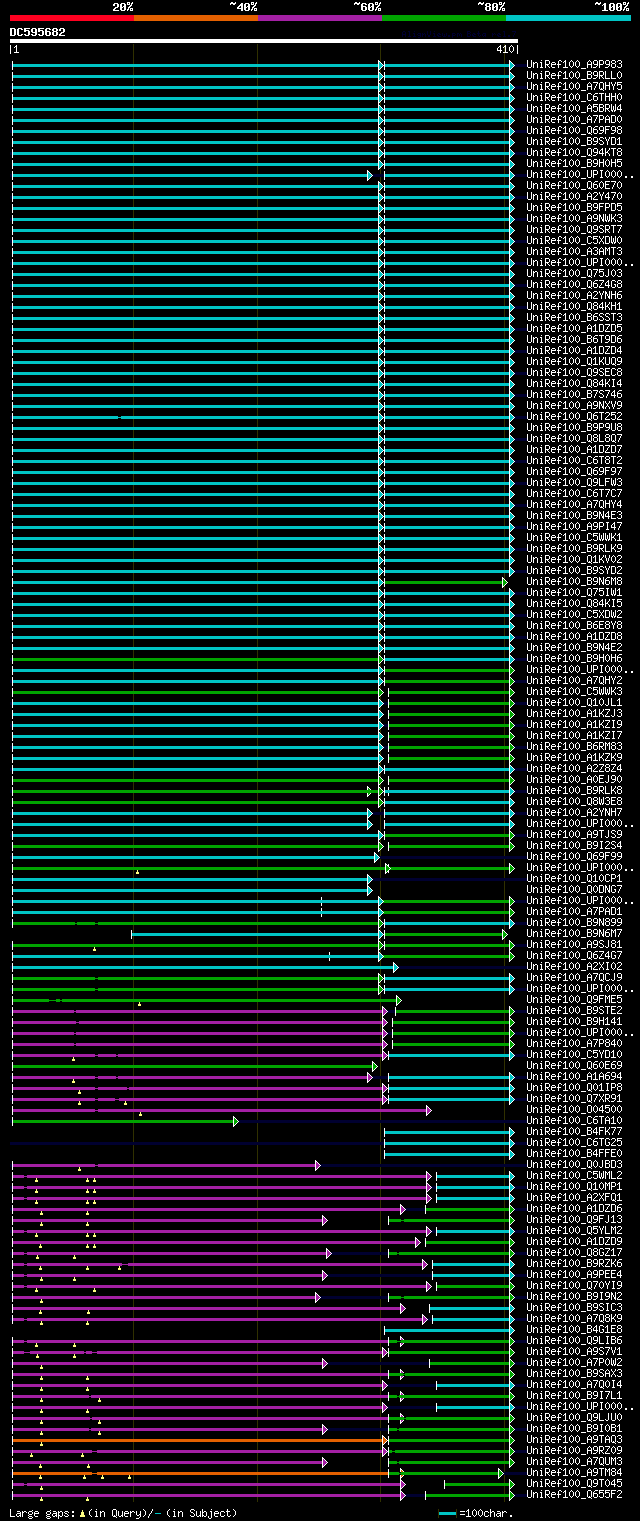
Task: Select the UniRef100_Q75IW1 label
Action: (x=576, y=592)
